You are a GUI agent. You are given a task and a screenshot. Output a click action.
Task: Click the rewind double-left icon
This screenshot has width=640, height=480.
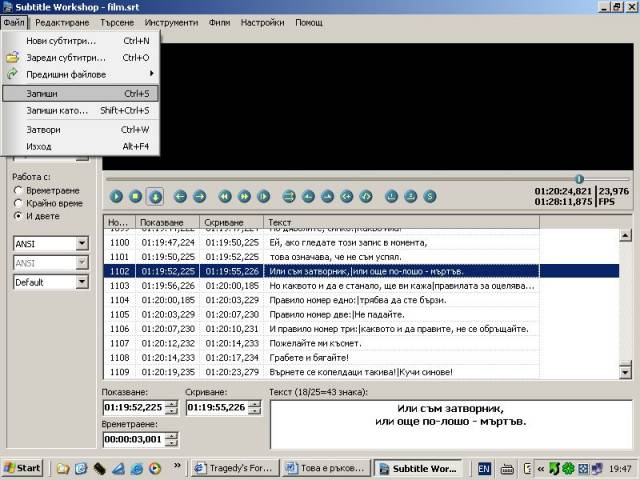click(x=225, y=197)
